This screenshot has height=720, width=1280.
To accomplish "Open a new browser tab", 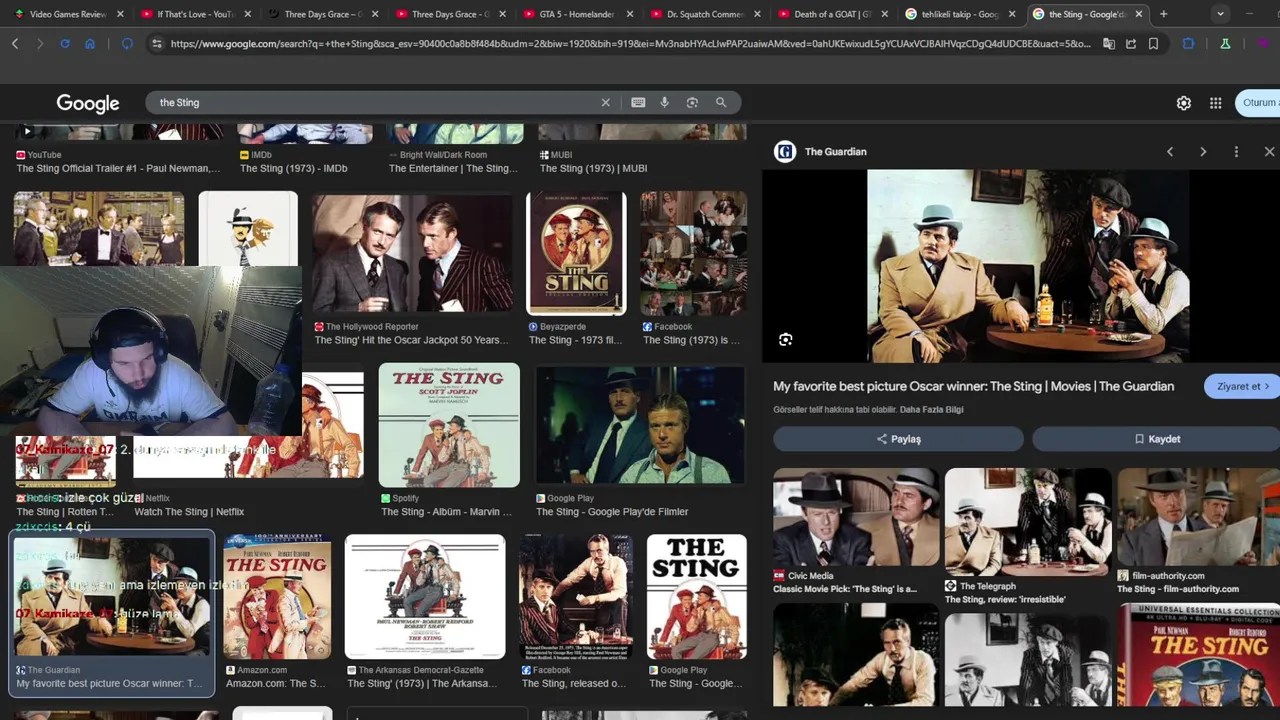I will pos(1163,14).
